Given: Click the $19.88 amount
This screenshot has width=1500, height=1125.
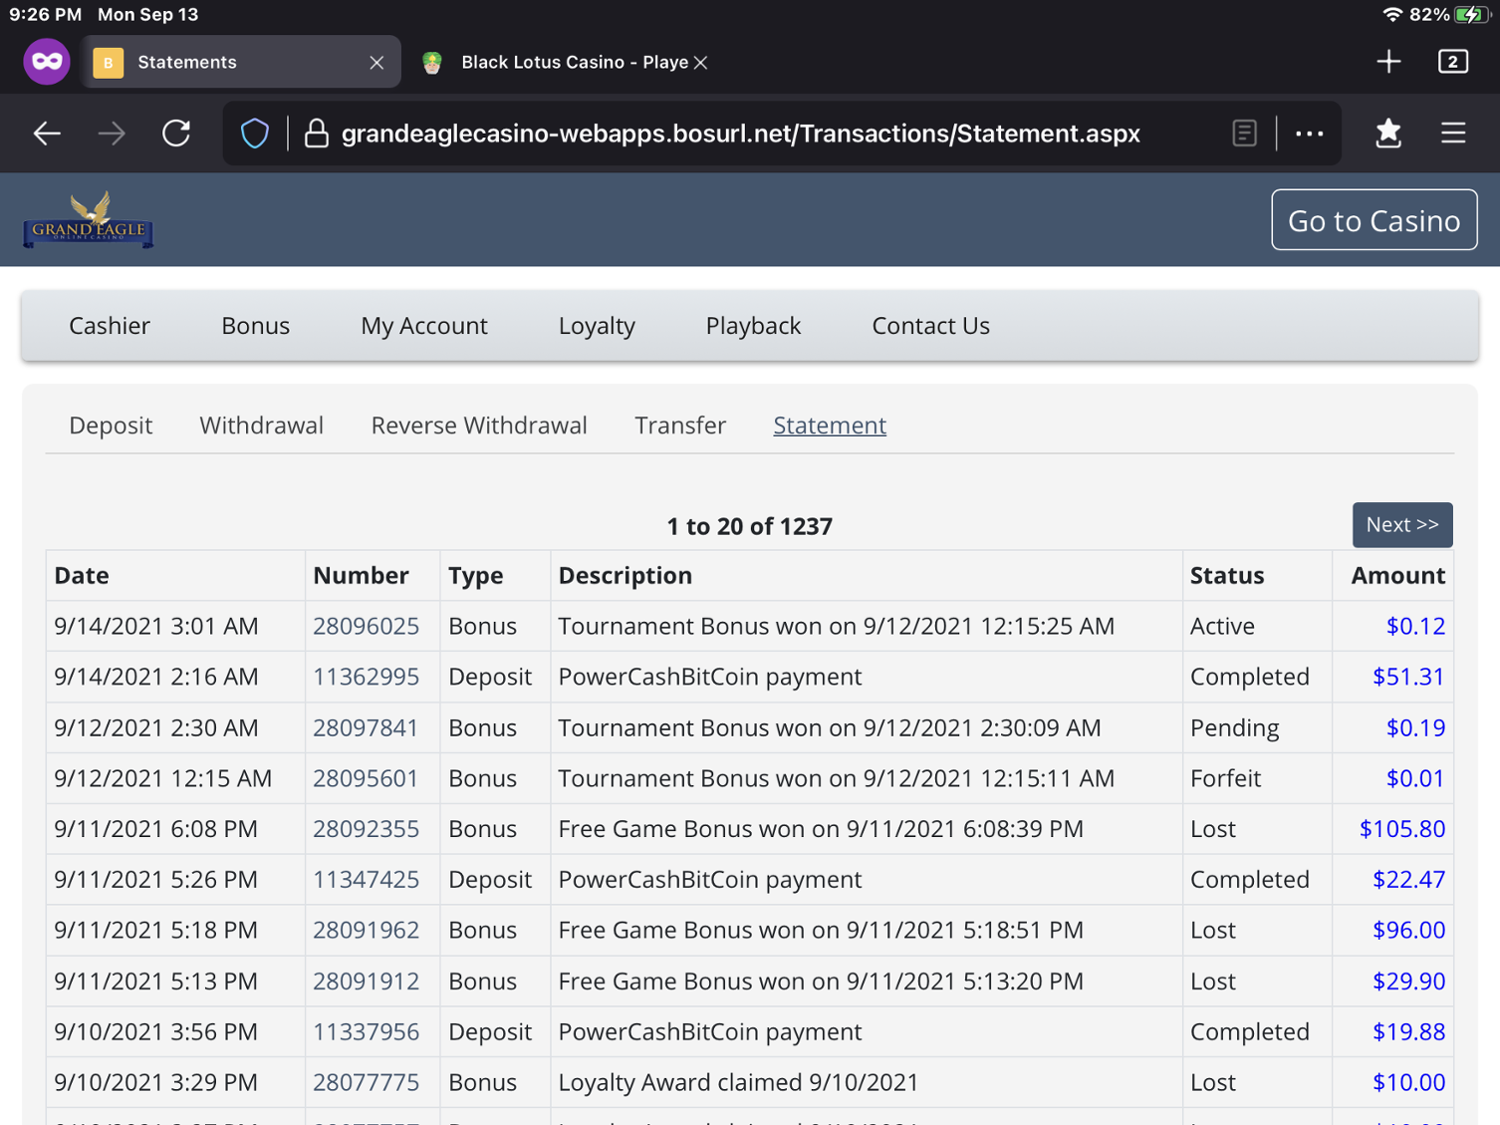Looking at the screenshot, I should click(x=1408, y=1032).
